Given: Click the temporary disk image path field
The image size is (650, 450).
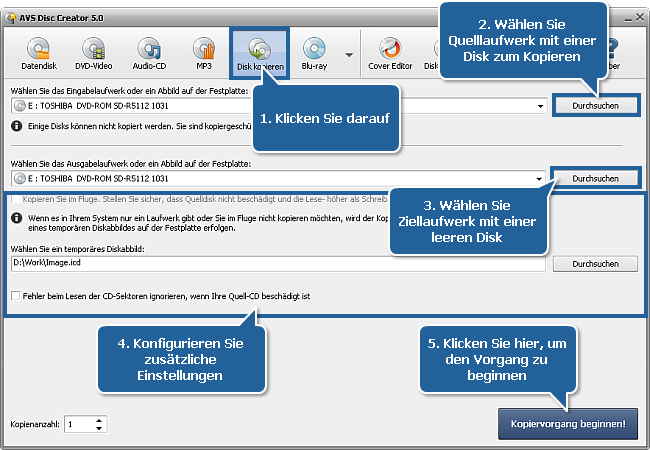Looking at the screenshot, I should (278, 264).
